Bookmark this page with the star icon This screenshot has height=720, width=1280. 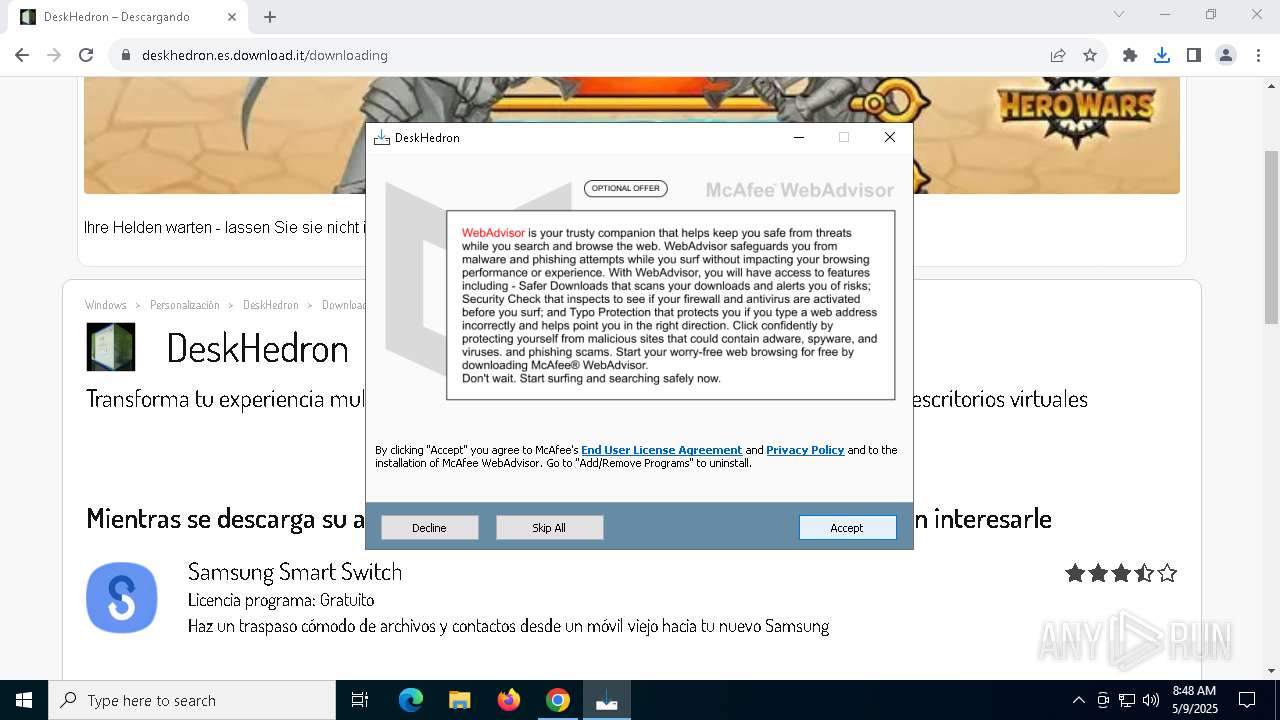pyautogui.click(x=1090, y=55)
